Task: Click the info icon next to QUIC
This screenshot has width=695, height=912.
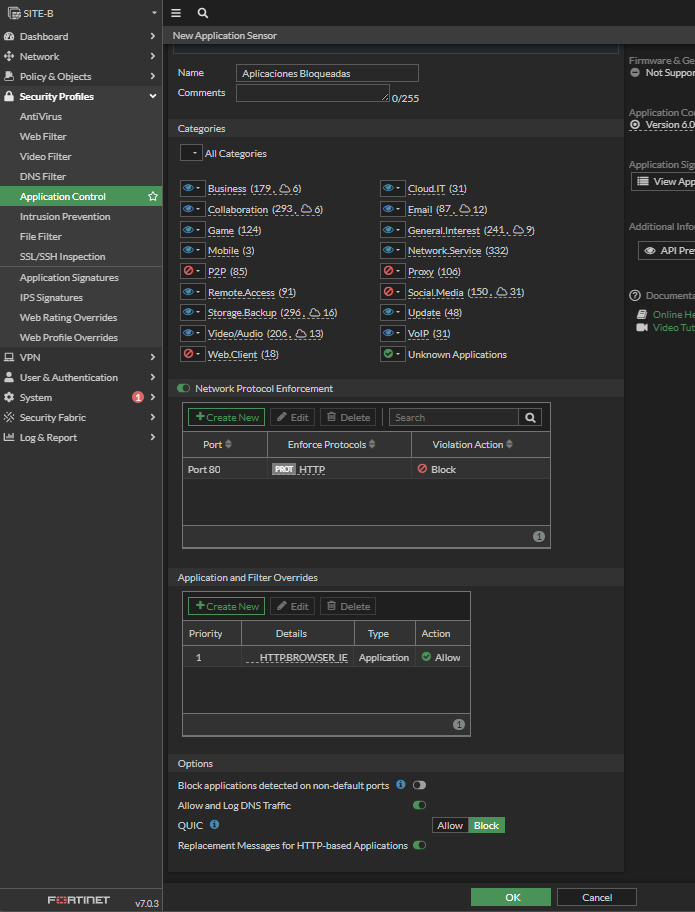Action: [214, 825]
